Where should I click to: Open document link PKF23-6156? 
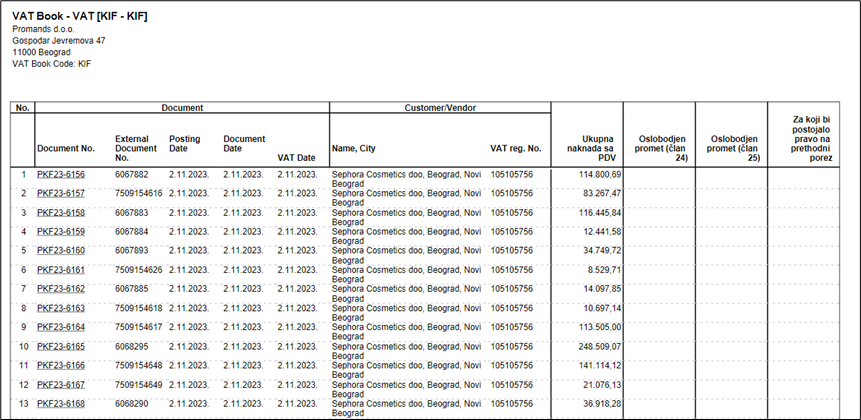pos(61,175)
